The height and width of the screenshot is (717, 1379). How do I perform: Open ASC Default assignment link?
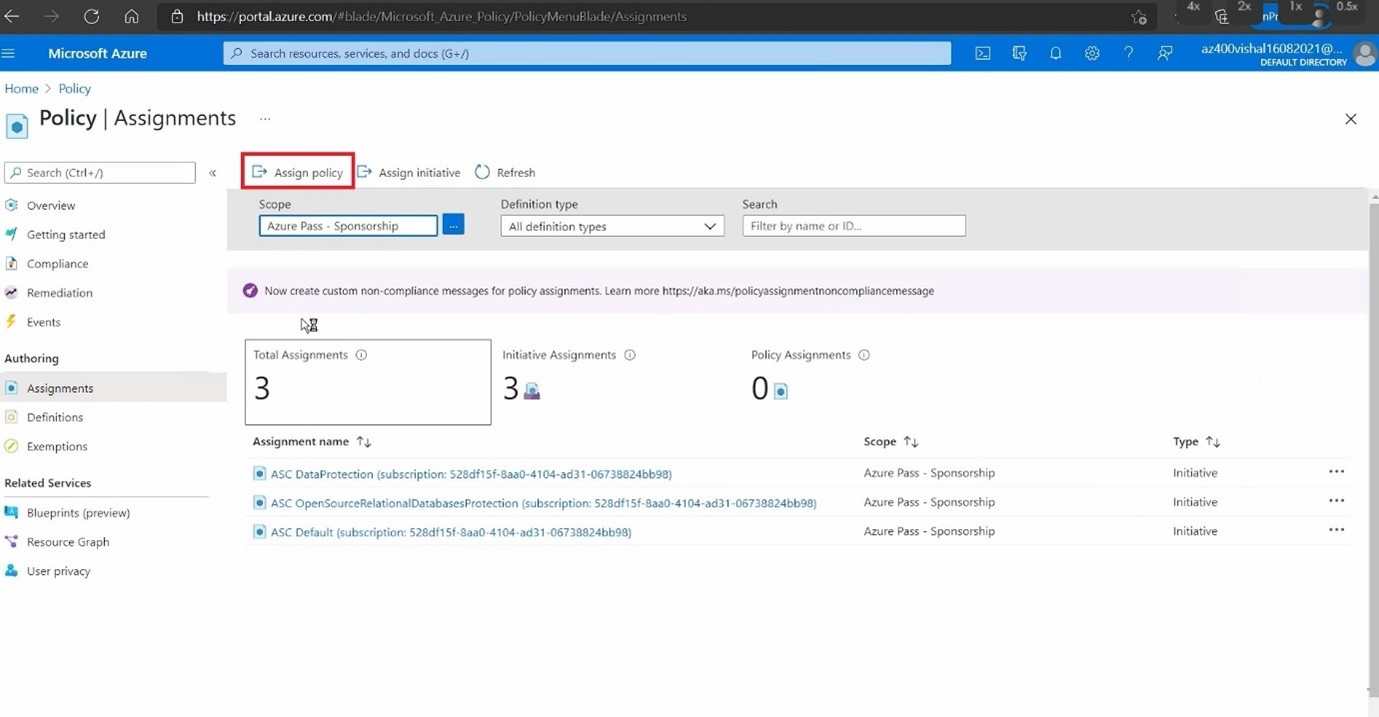450,532
